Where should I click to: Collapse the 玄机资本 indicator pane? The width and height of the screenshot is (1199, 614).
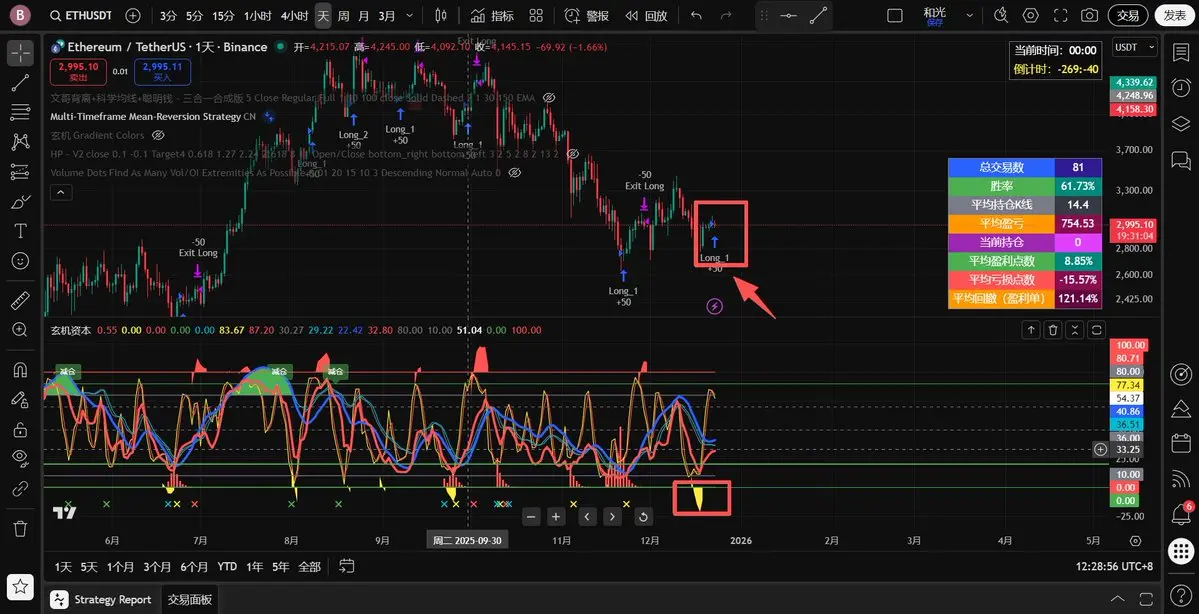click(1074, 330)
